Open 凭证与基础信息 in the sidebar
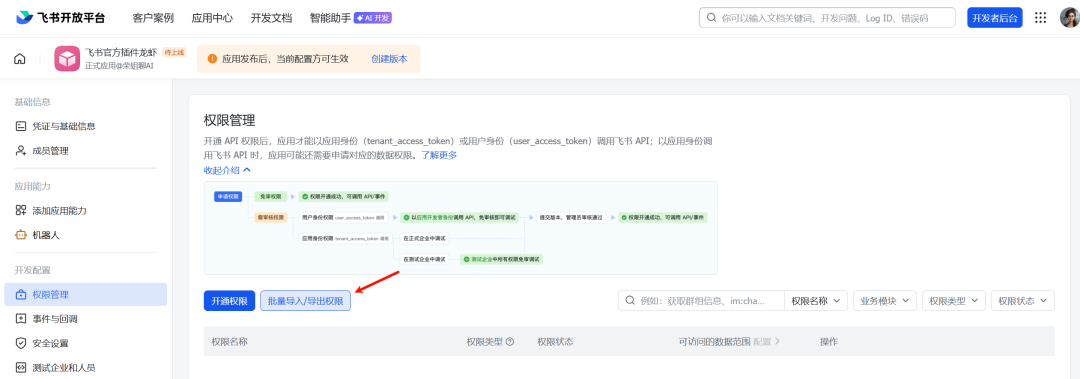 (x=85, y=126)
